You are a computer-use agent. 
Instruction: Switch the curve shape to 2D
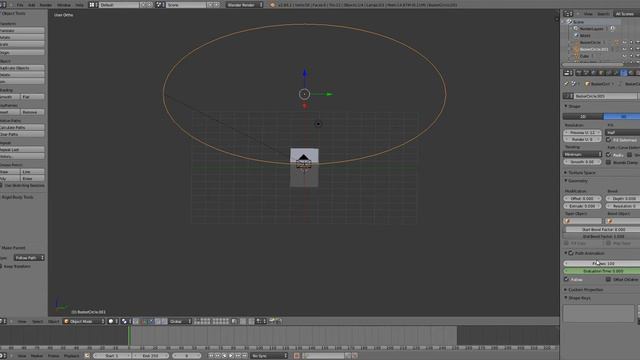pyautogui.click(x=583, y=116)
